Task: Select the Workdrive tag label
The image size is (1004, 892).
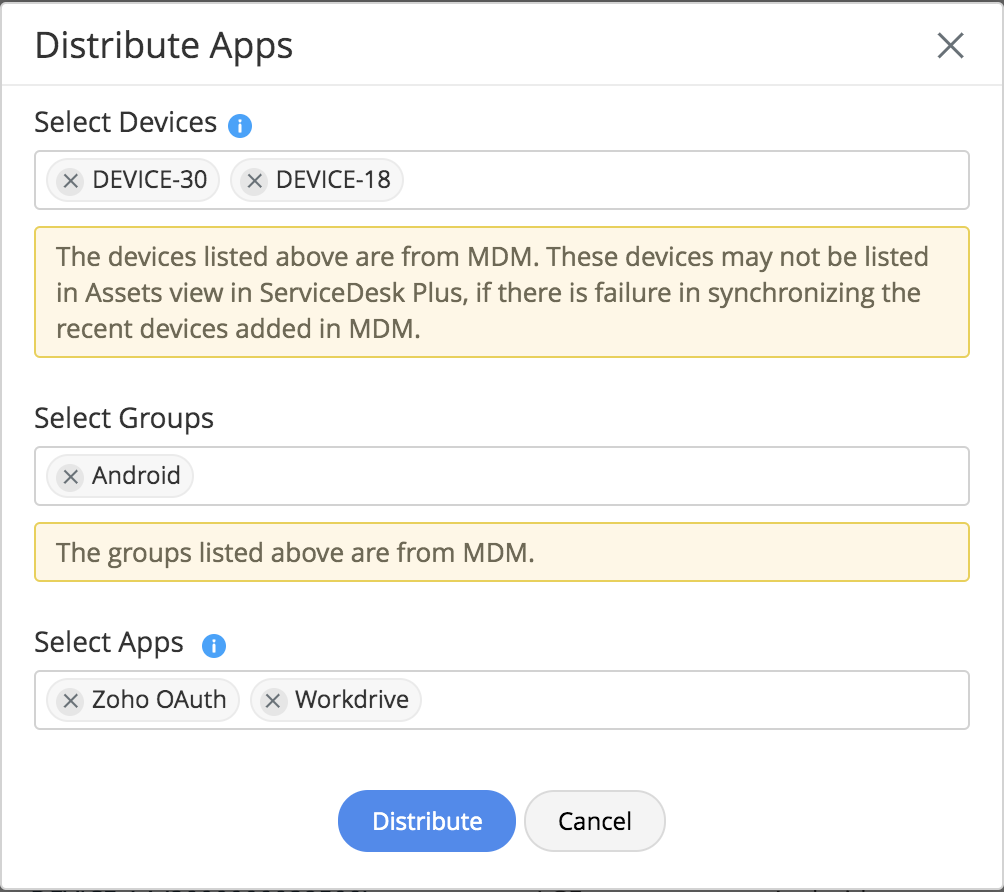Action: pyautogui.click(x=352, y=700)
